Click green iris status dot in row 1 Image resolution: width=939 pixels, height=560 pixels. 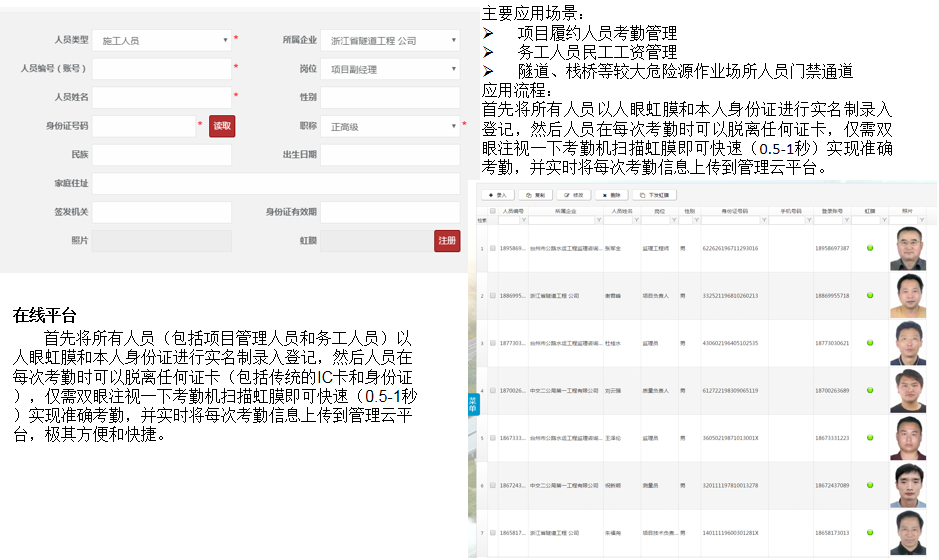pos(870,248)
